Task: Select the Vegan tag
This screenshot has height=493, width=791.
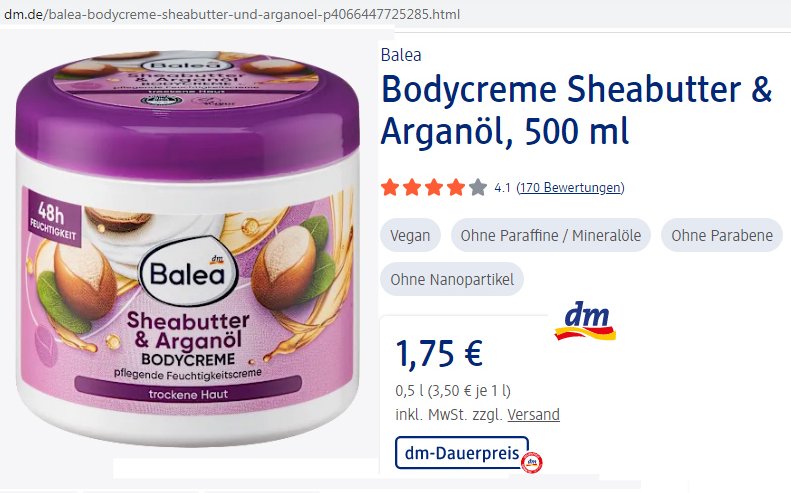Action: click(x=410, y=235)
